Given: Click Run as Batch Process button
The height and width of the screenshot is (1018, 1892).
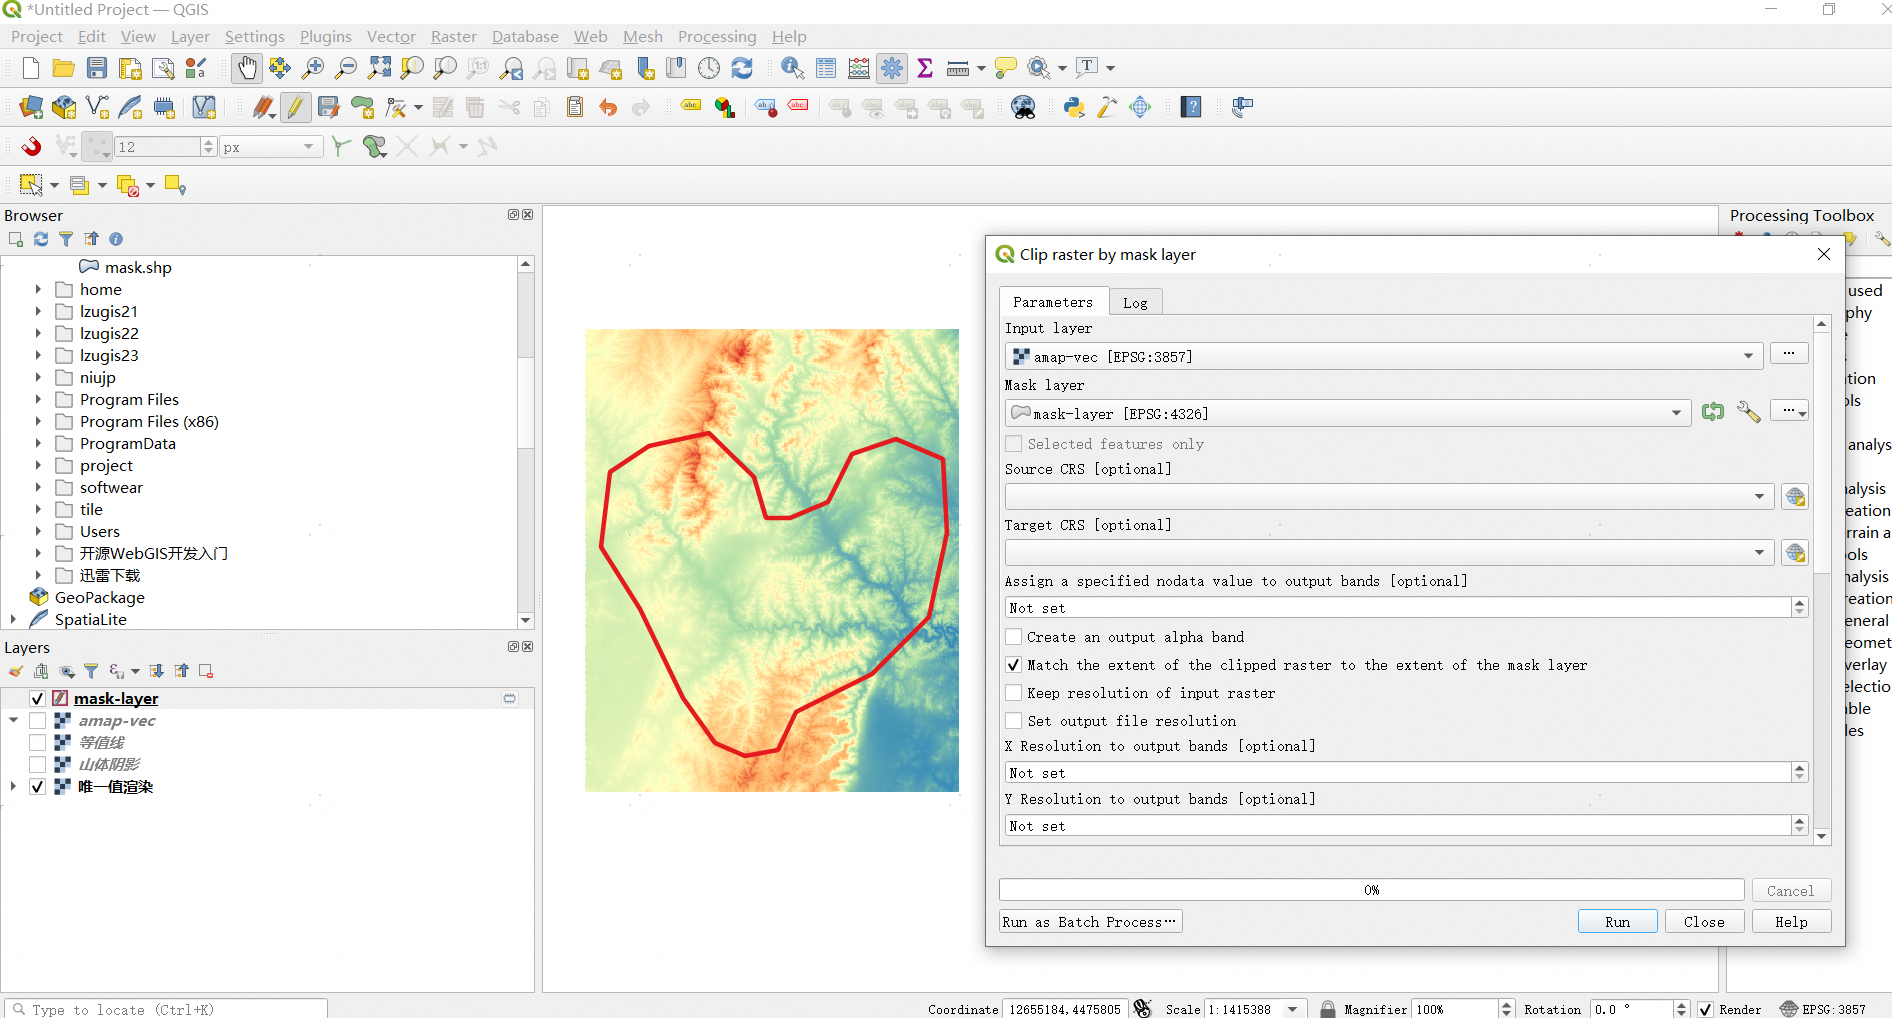Looking at the screenshot, I should pyautogui.click(x=1089, y=922).
